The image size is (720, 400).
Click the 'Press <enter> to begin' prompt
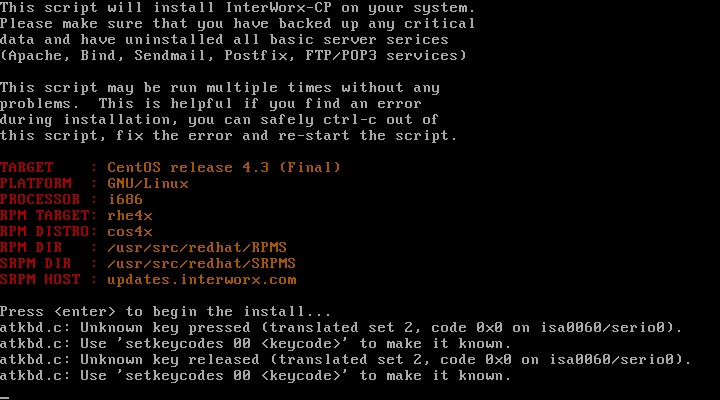point(165,312)
